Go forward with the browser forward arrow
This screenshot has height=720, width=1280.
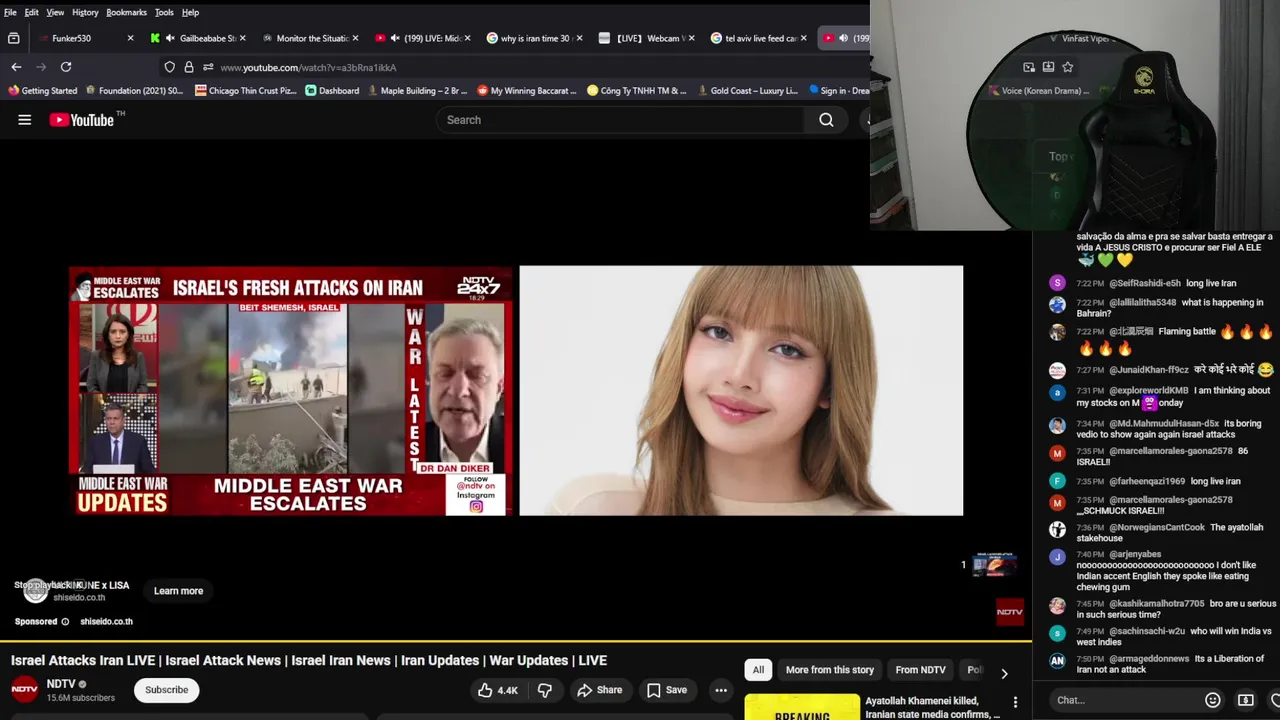click(41, 67)
